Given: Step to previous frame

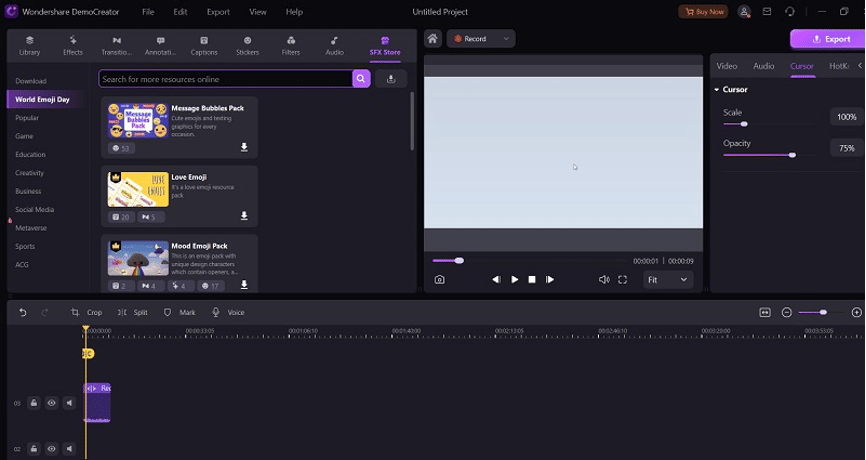Looking at the screenshot, I should click(497, 280).
